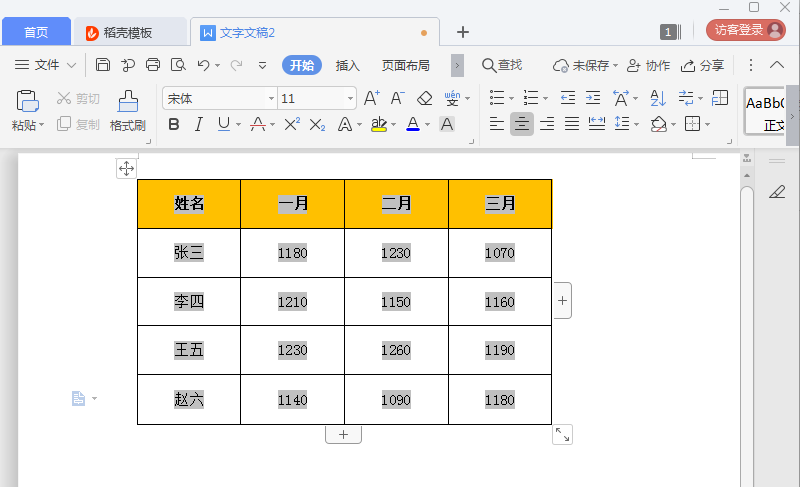The image size is (800, 487).
Task: Click the Format Painter tool
Action: coord(128,110)
